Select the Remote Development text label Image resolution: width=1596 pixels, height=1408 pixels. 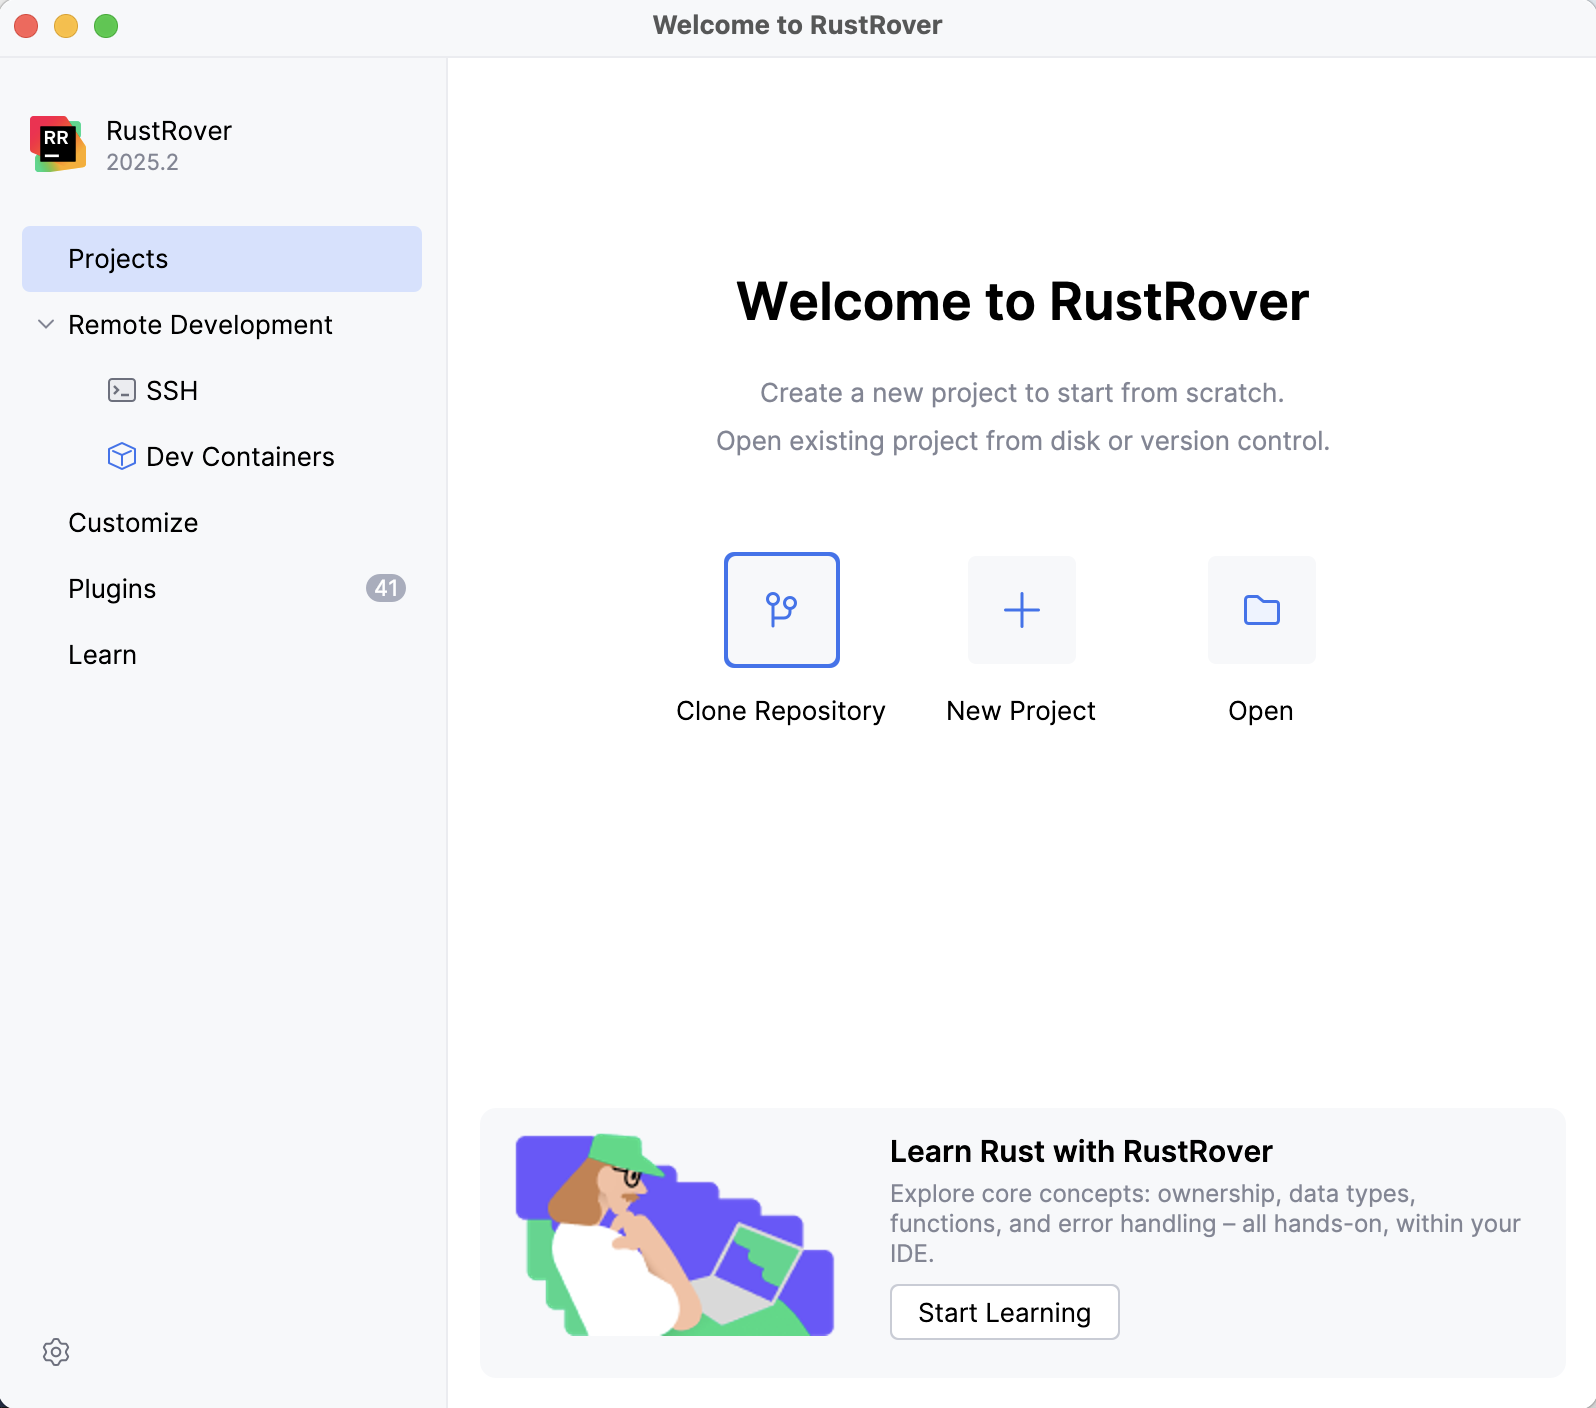click(200, 325)
